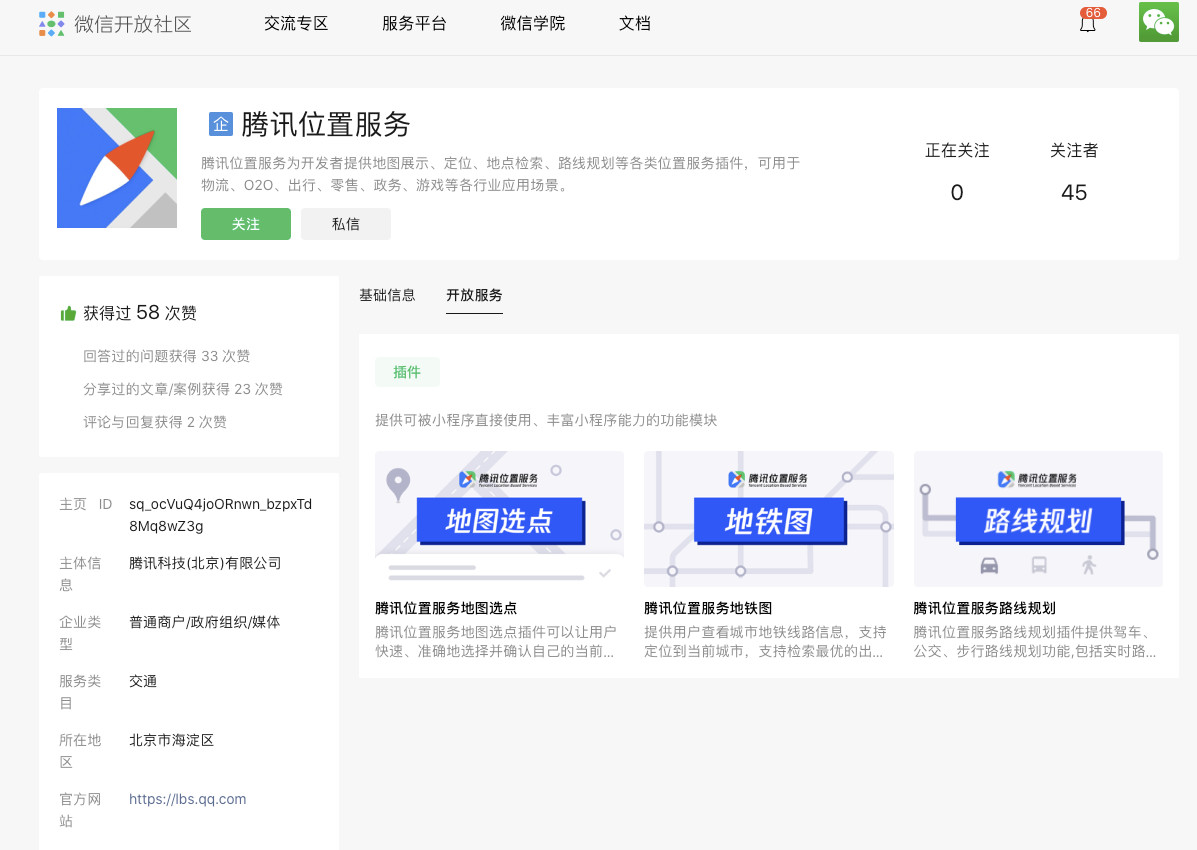Screen dimensions: 1197x850
Task: Click the title 腾讯位置服务地图选点
Action: click(446, 609)
